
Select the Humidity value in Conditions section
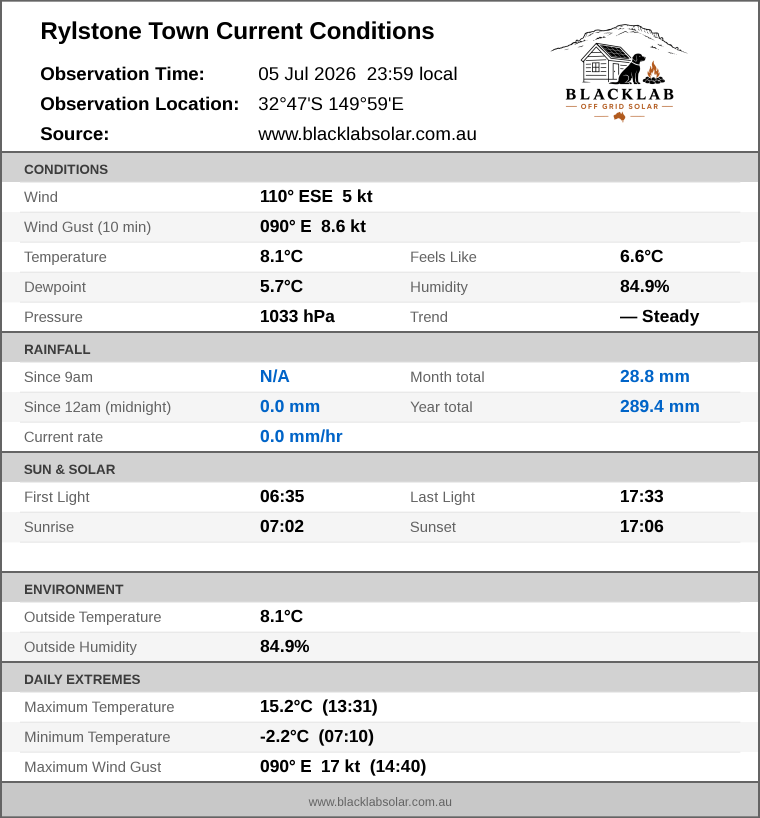[645, 286]
